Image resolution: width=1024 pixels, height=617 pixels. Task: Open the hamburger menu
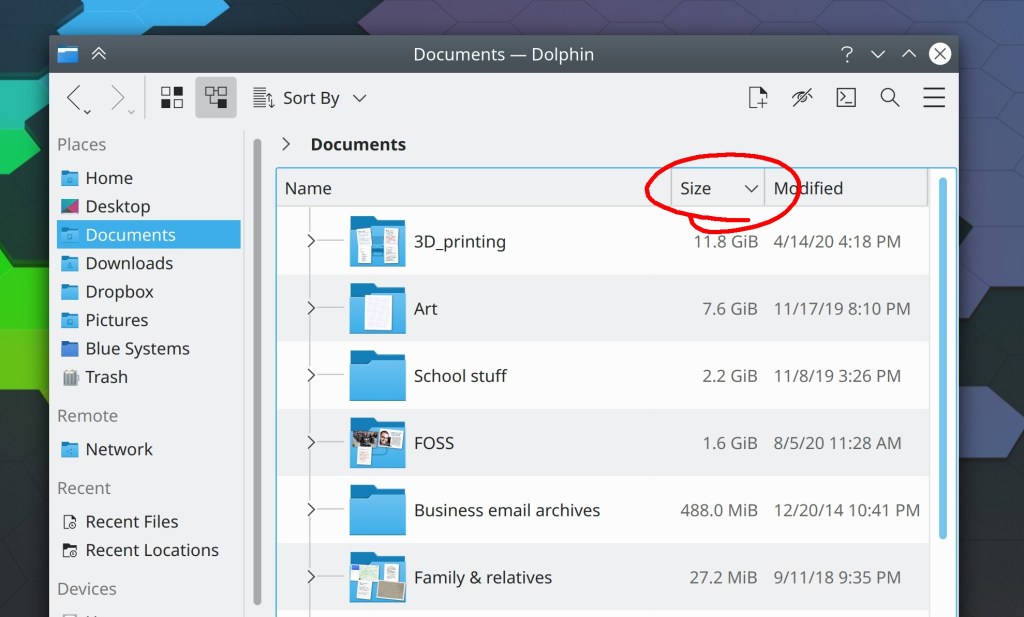click(934, 97)
